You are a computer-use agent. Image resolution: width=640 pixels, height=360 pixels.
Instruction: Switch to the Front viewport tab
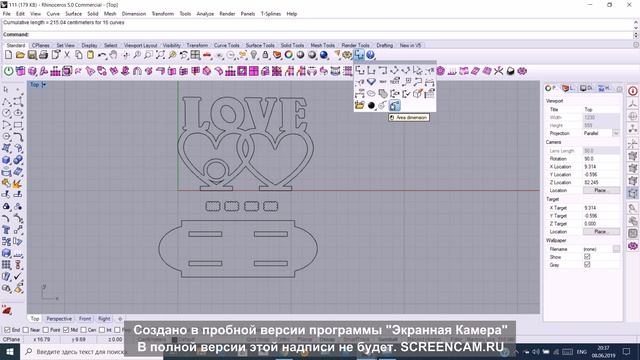tap(85, 318)
